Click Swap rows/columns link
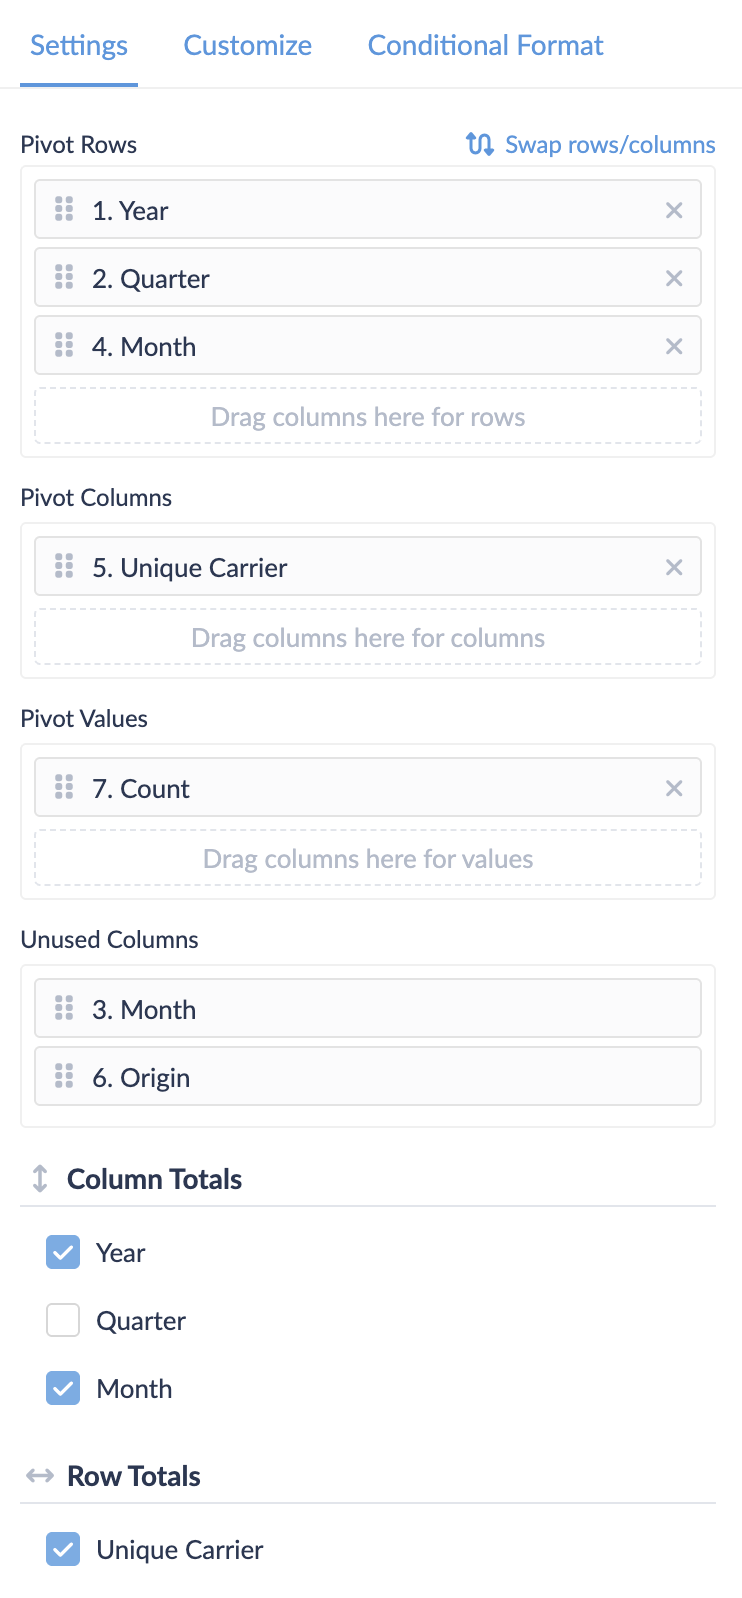The image size is (742, 1598). (610, 144)
